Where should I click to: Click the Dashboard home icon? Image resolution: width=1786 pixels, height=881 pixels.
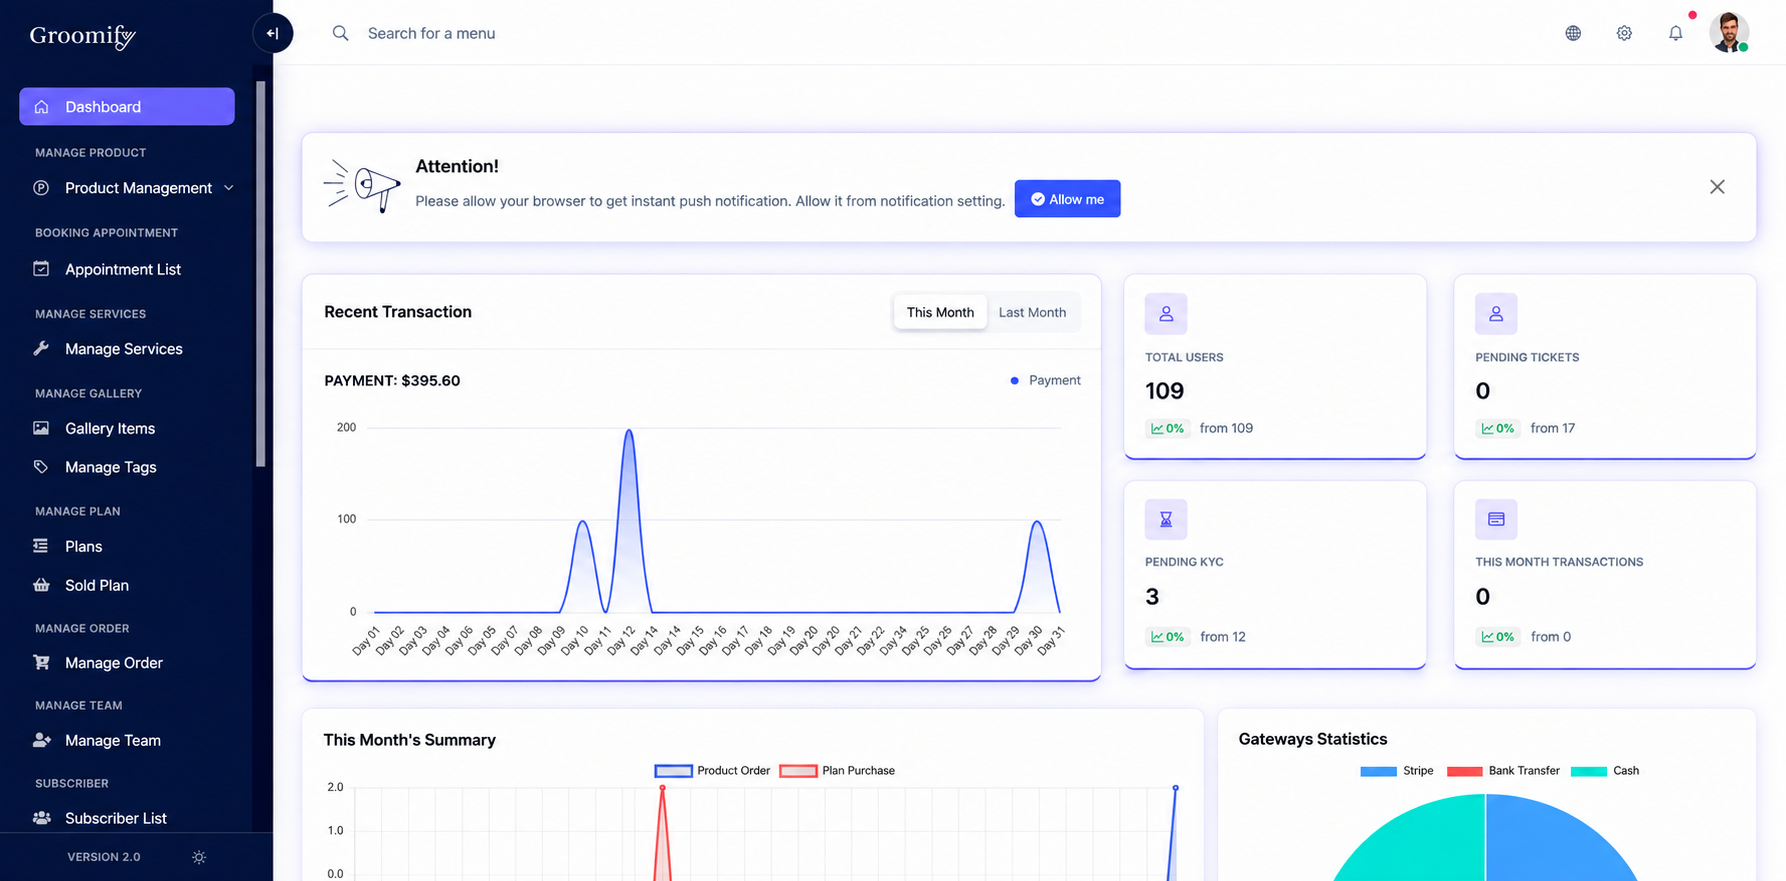pyautogui.click(x=41, y=107)
